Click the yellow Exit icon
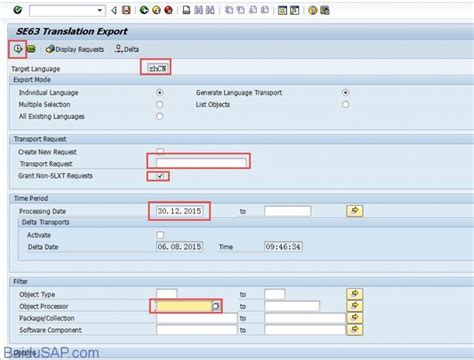This screenshot has width=474, height=360. [156, 10]
